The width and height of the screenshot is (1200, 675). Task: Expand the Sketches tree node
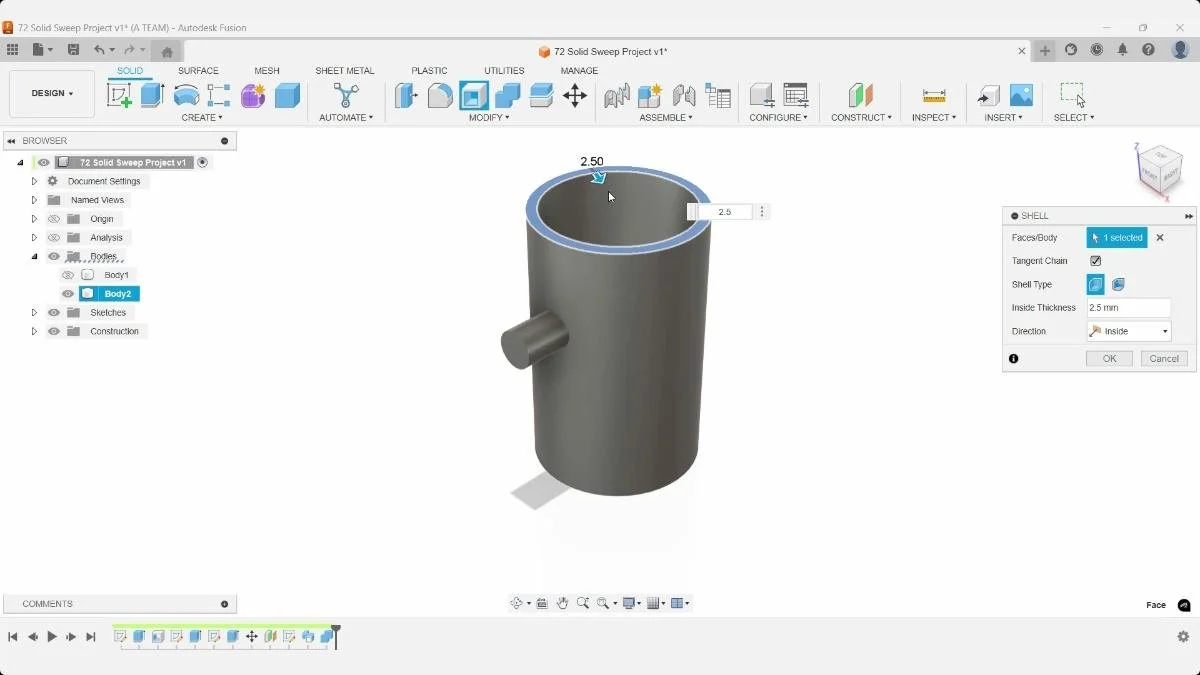(34, 313)
